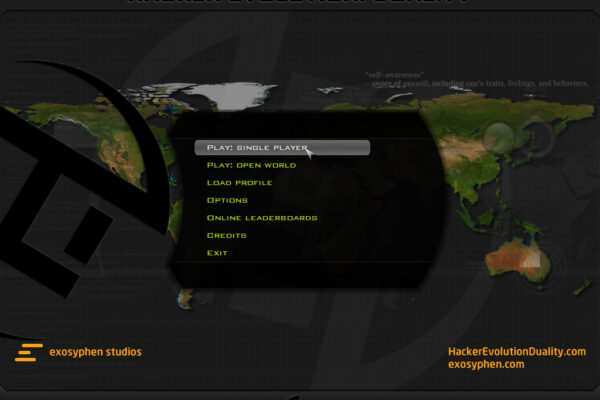600x400 pixels.
Task: Select Play: open world
Action: pyautogui.click(x=251, y=165)
